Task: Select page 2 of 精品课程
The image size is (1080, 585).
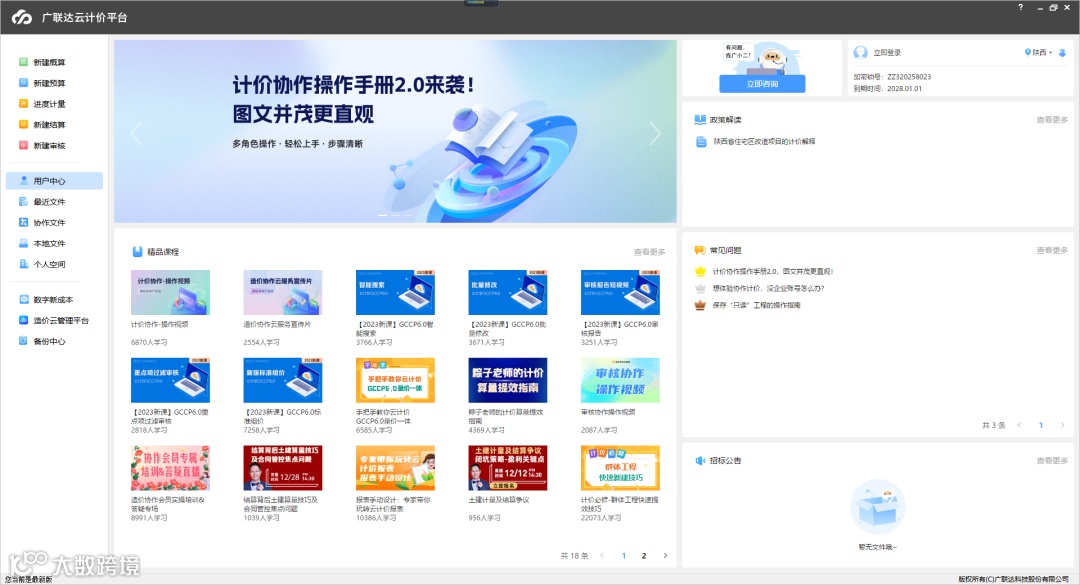Action: 644,555
